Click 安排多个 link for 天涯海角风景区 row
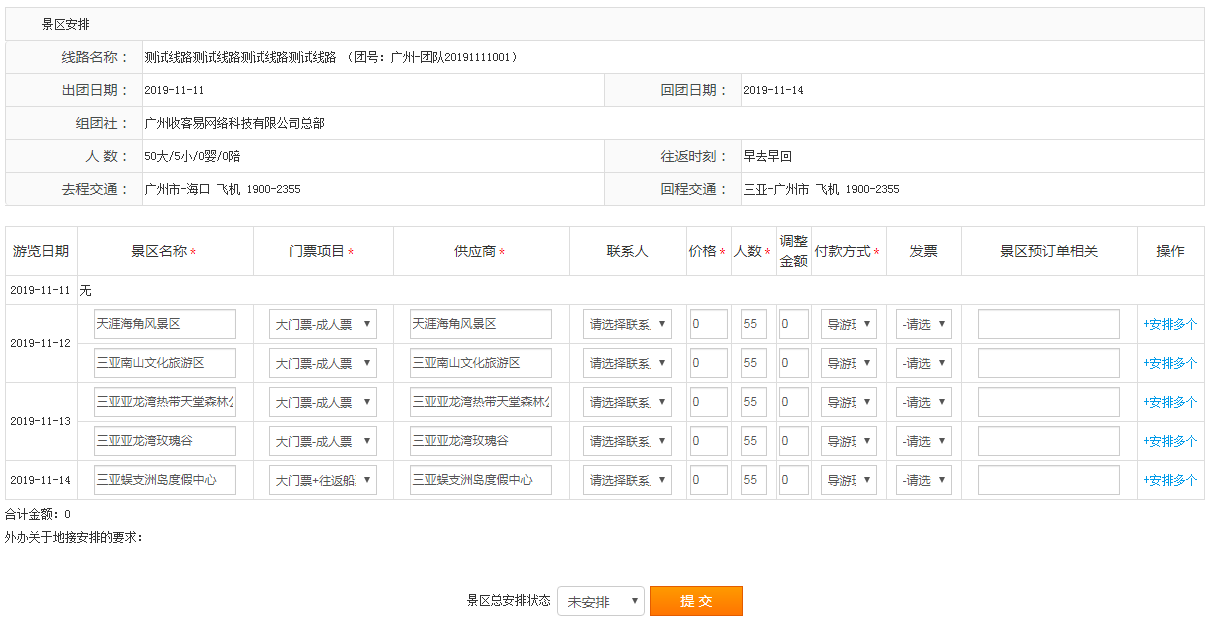The width and height of the screenshot is (1211, 644). tap(1170, 324)
